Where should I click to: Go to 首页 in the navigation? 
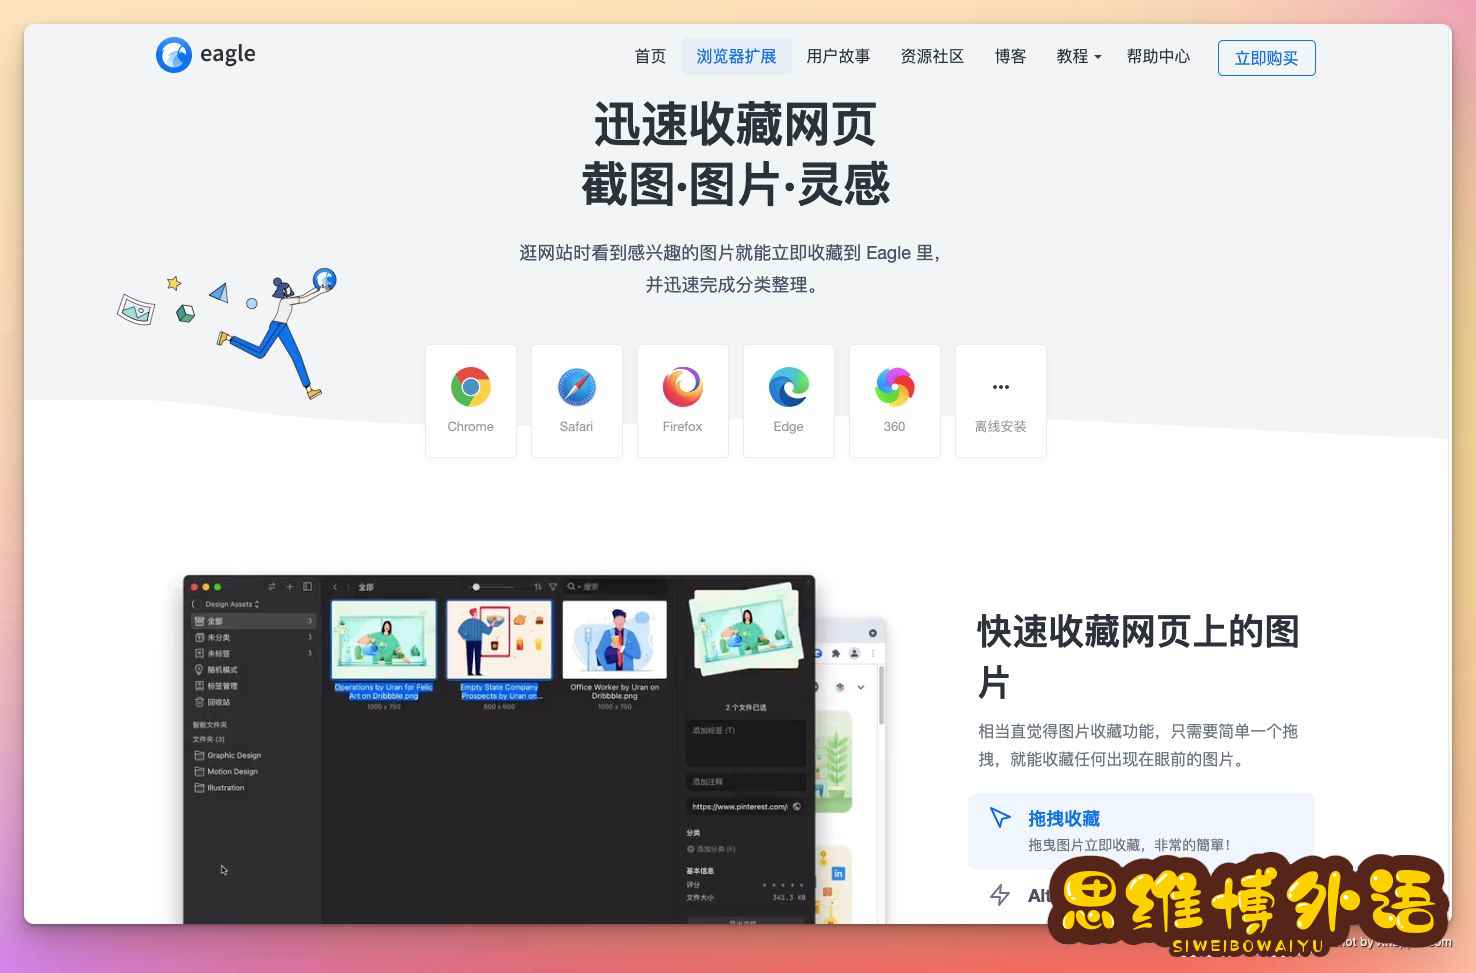(x=650, y=57)
